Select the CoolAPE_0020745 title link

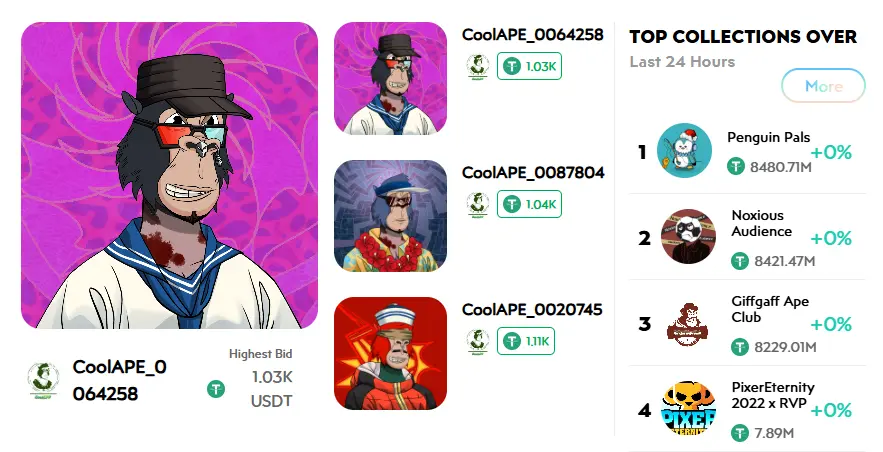[x=532, y=310]
